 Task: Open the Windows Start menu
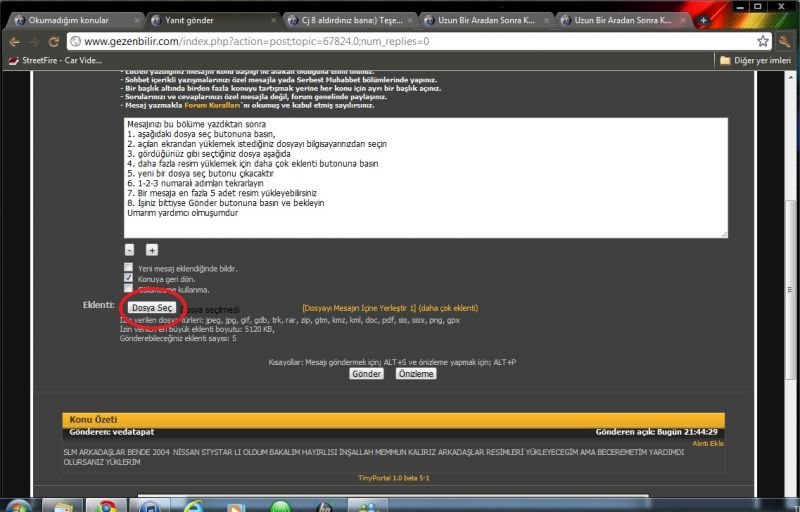point(19,505)
